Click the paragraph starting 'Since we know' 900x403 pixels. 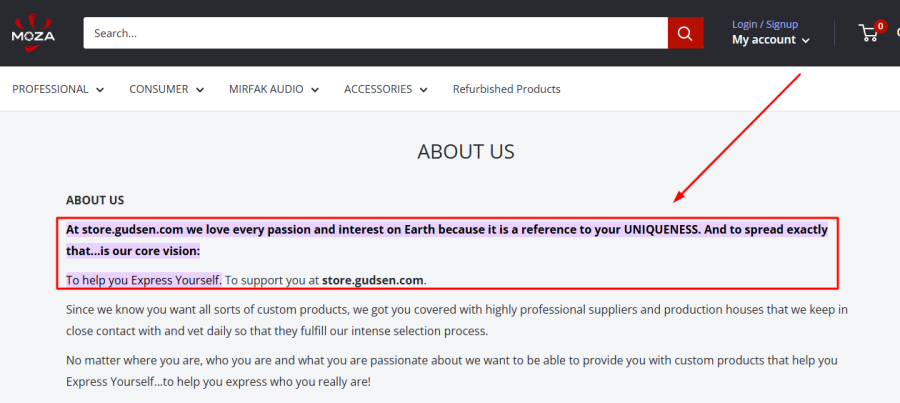(x=457, y=320)
